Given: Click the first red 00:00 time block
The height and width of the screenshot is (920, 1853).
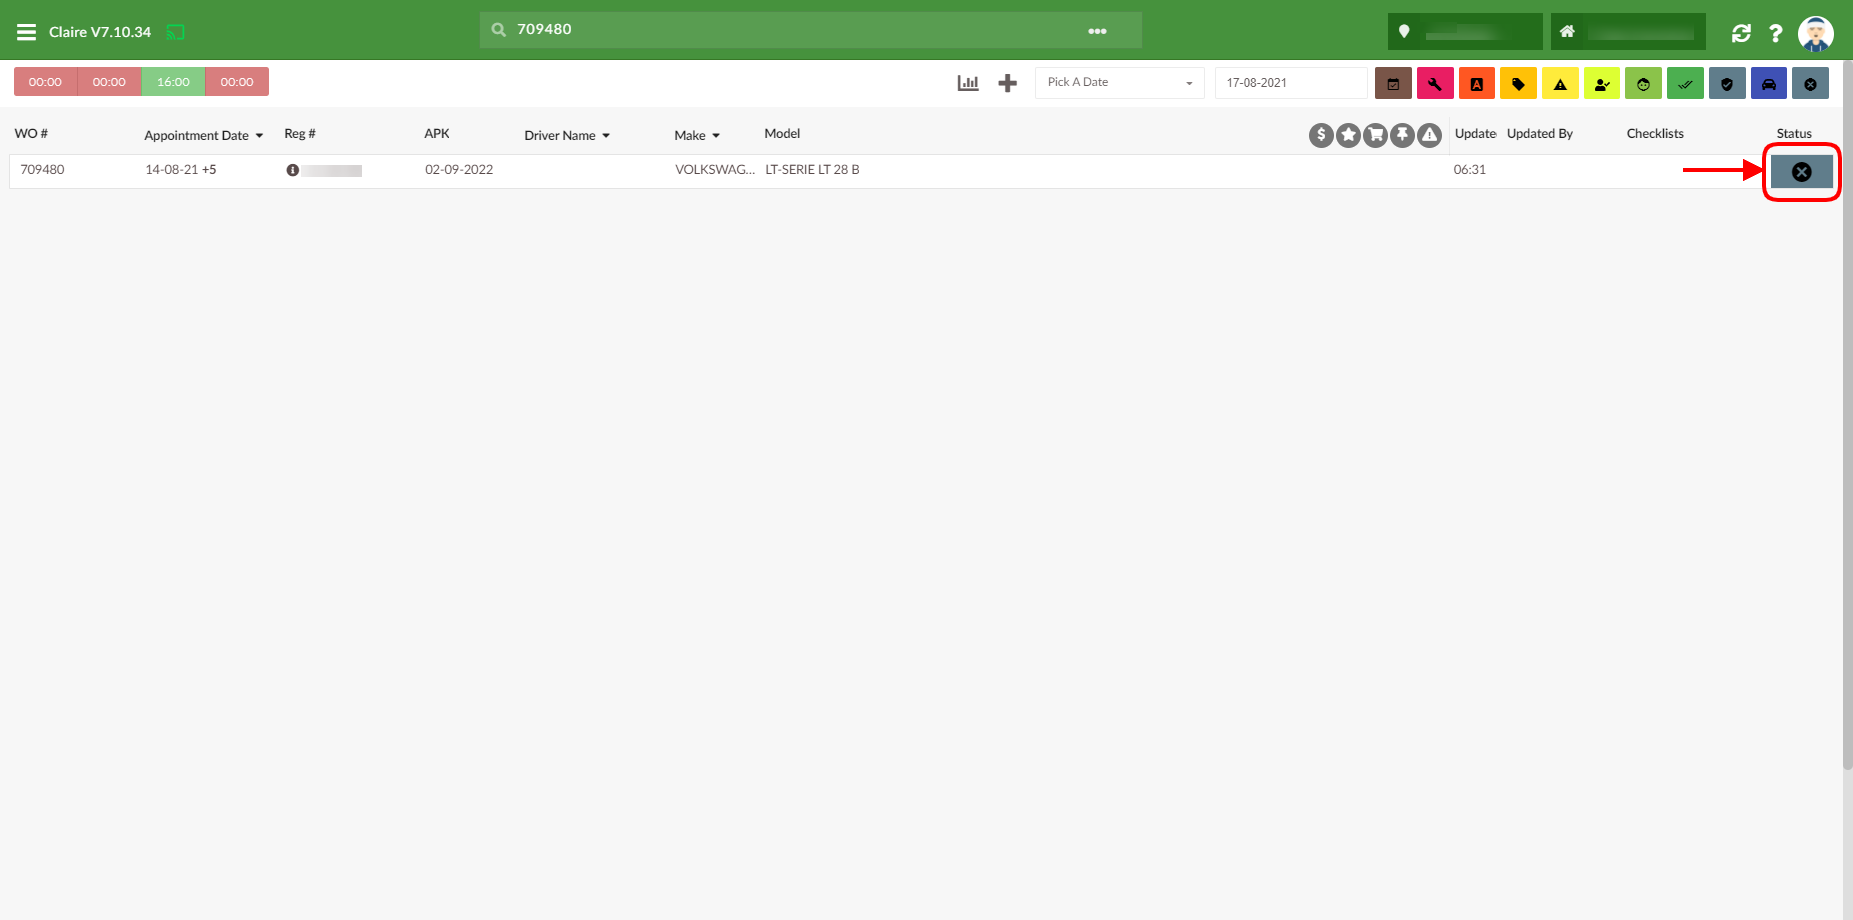Looking at the screenshot, I should click(x=45, y=82).
